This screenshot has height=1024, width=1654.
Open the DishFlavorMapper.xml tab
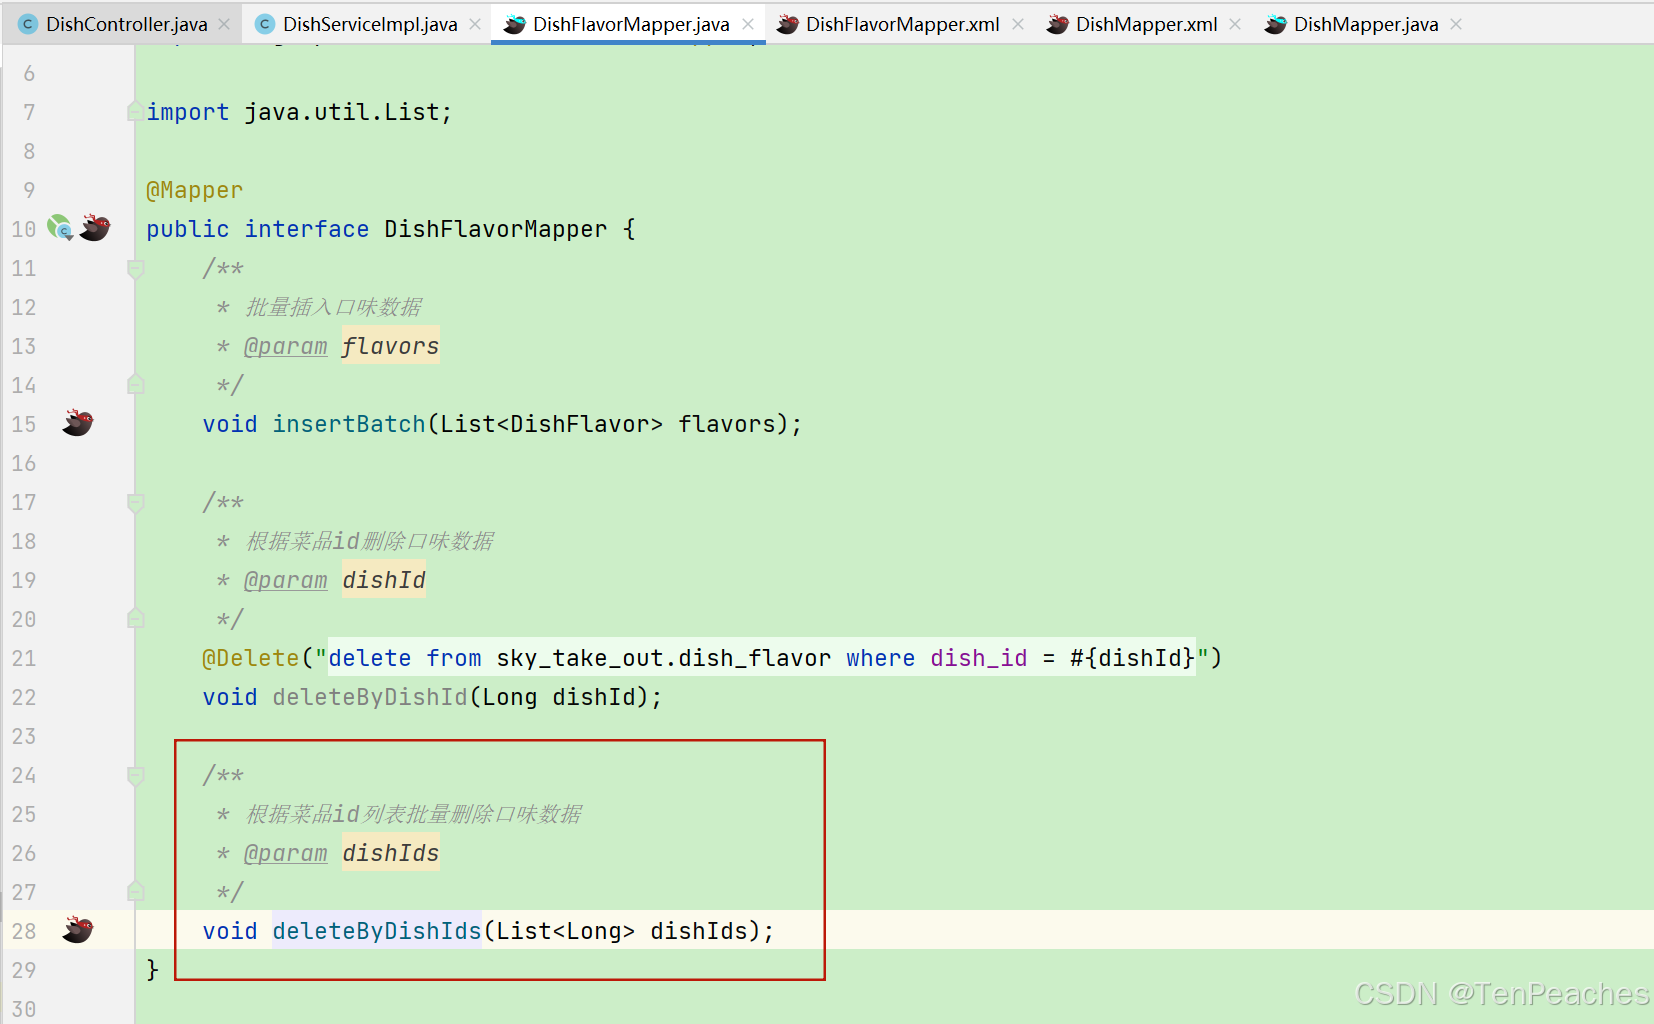click(902, 24)
